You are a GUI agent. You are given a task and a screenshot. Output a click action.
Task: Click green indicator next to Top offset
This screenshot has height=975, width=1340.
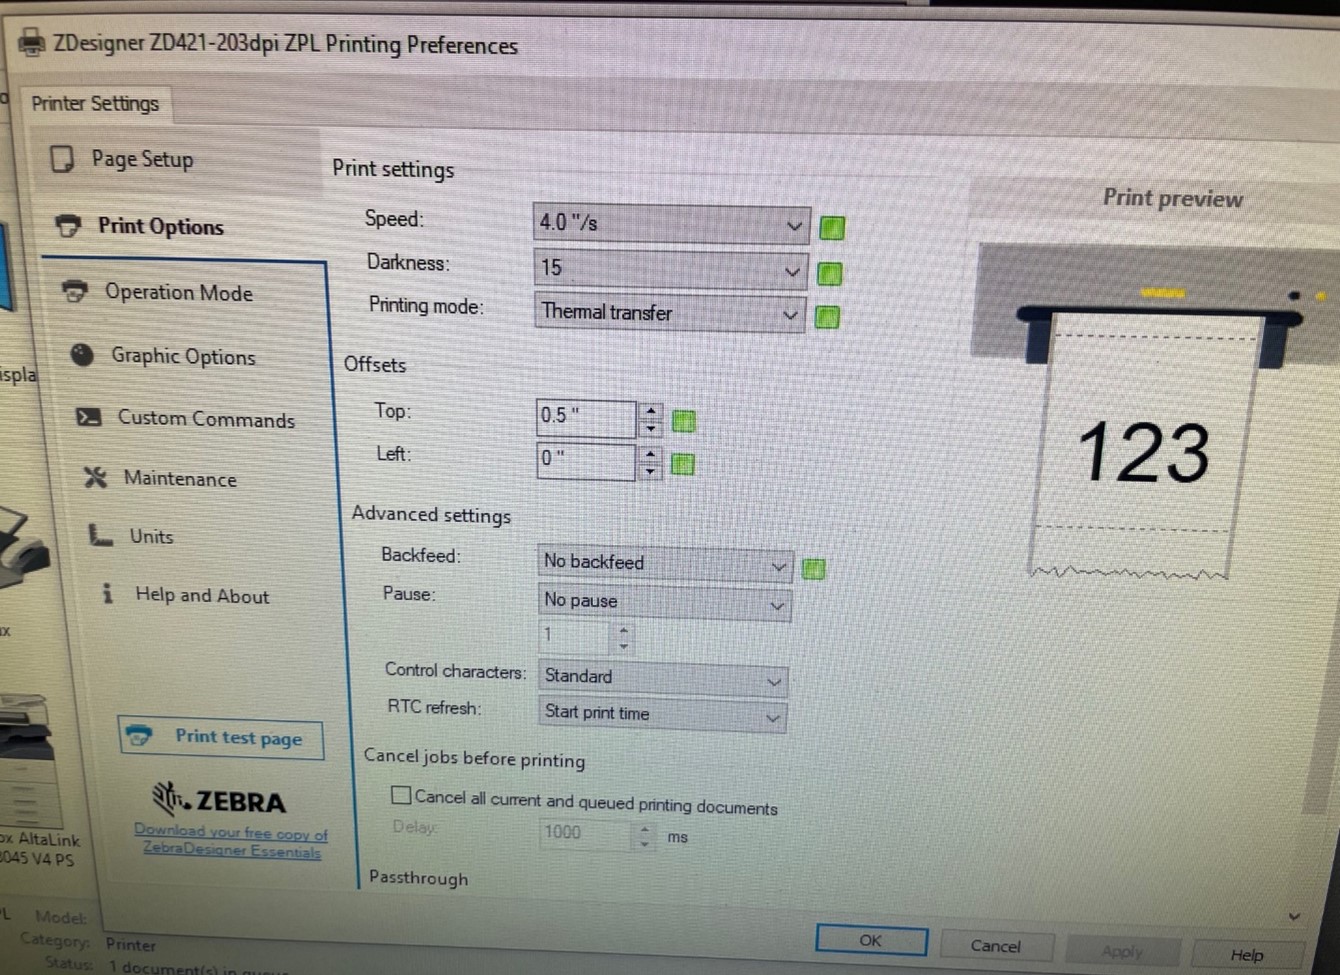click(x=684, y=421)
